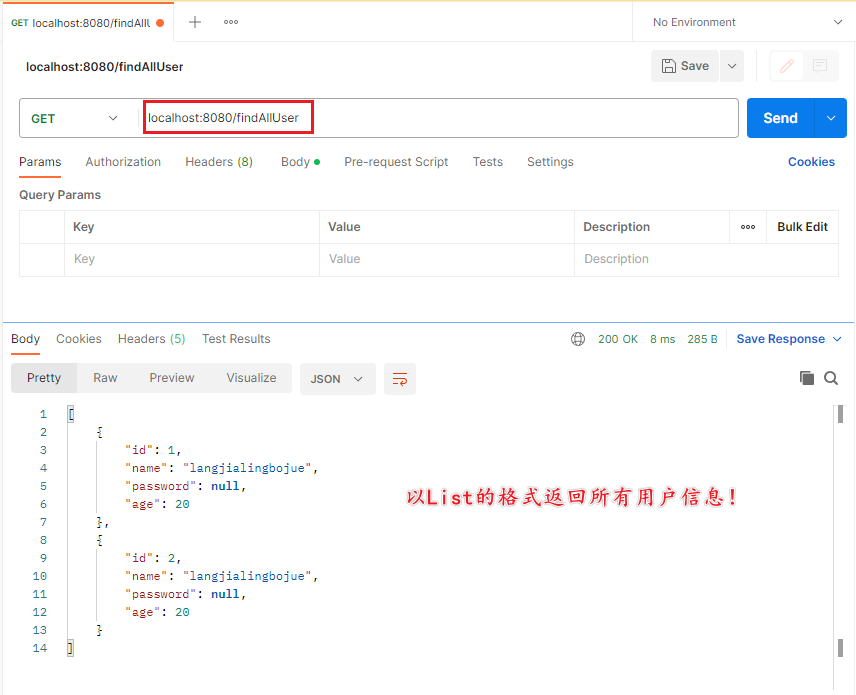
Task: Click the pencil edit icon near Save
Action: tap(787, 66)
